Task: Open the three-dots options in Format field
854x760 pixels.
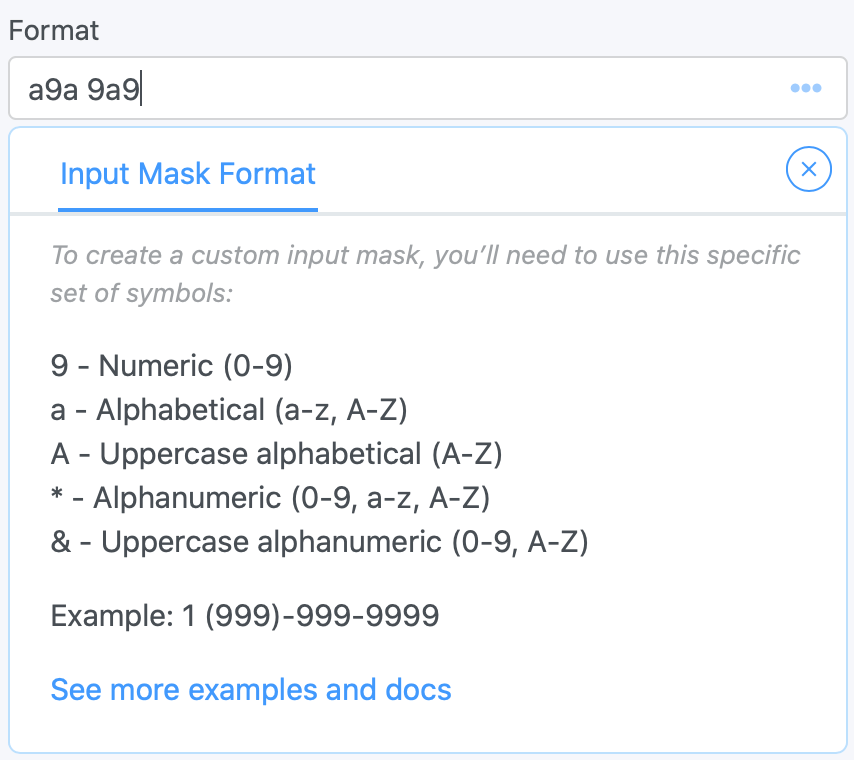Action: (x=806, y=88)
